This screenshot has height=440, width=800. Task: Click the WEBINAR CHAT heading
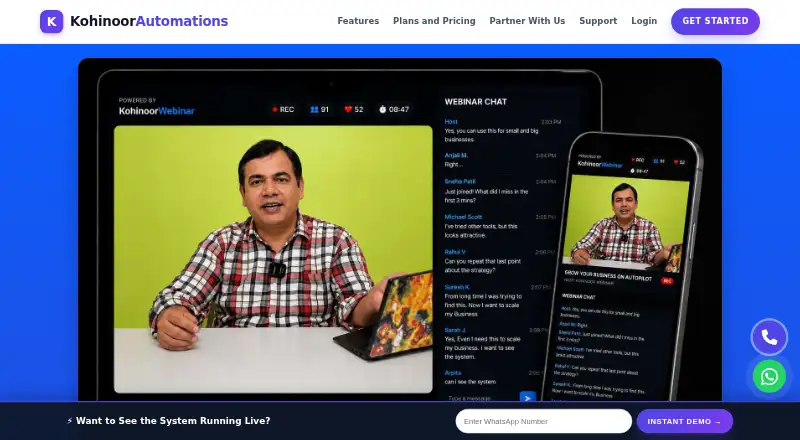(476, 102)
